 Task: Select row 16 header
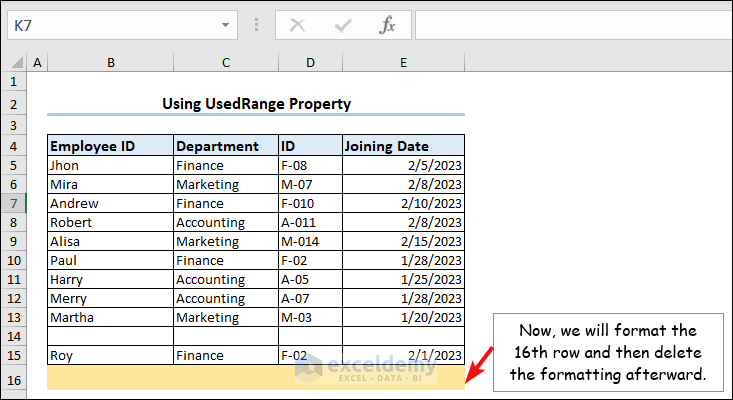14,380
